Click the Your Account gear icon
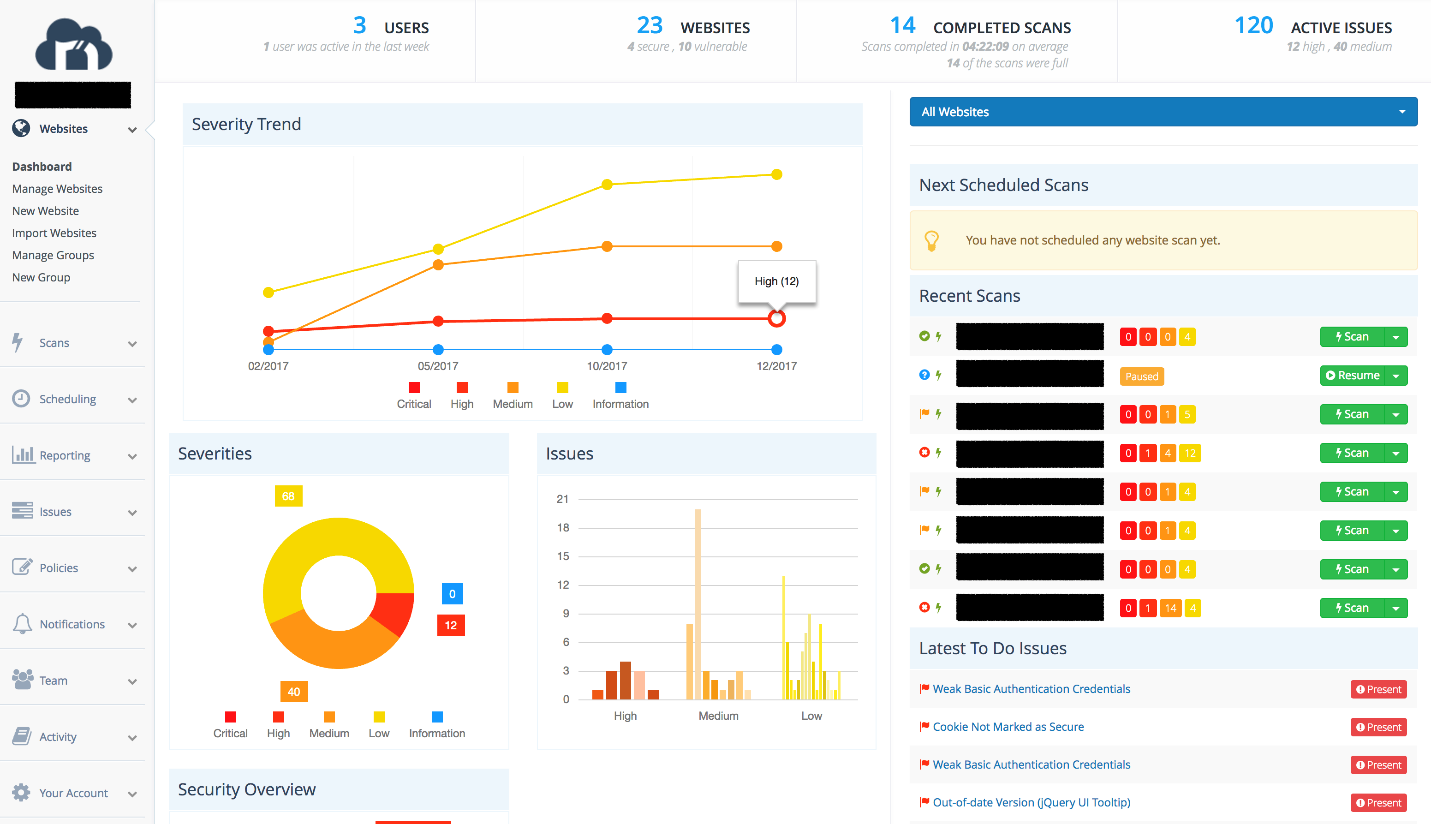 (x=21, y=793)
